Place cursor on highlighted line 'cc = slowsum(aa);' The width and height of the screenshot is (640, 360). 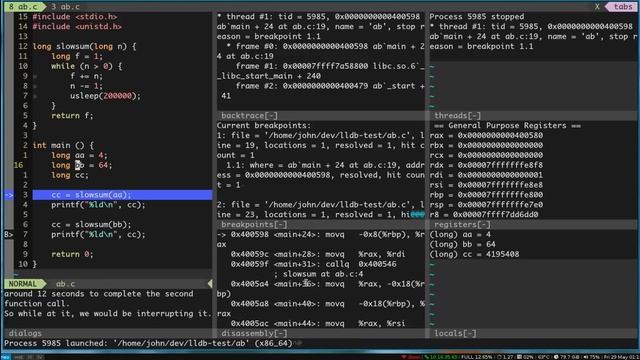(x=122, y=195)
